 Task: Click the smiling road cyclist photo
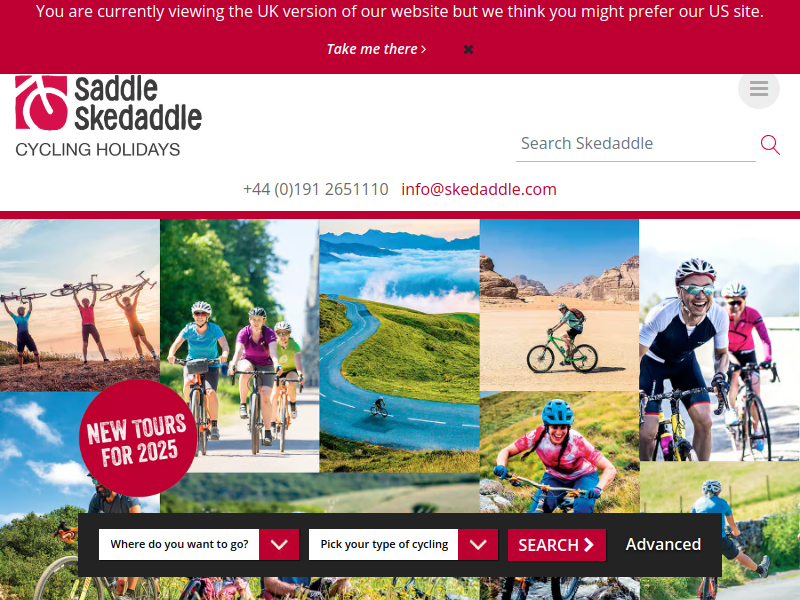[x=720, y=340]
